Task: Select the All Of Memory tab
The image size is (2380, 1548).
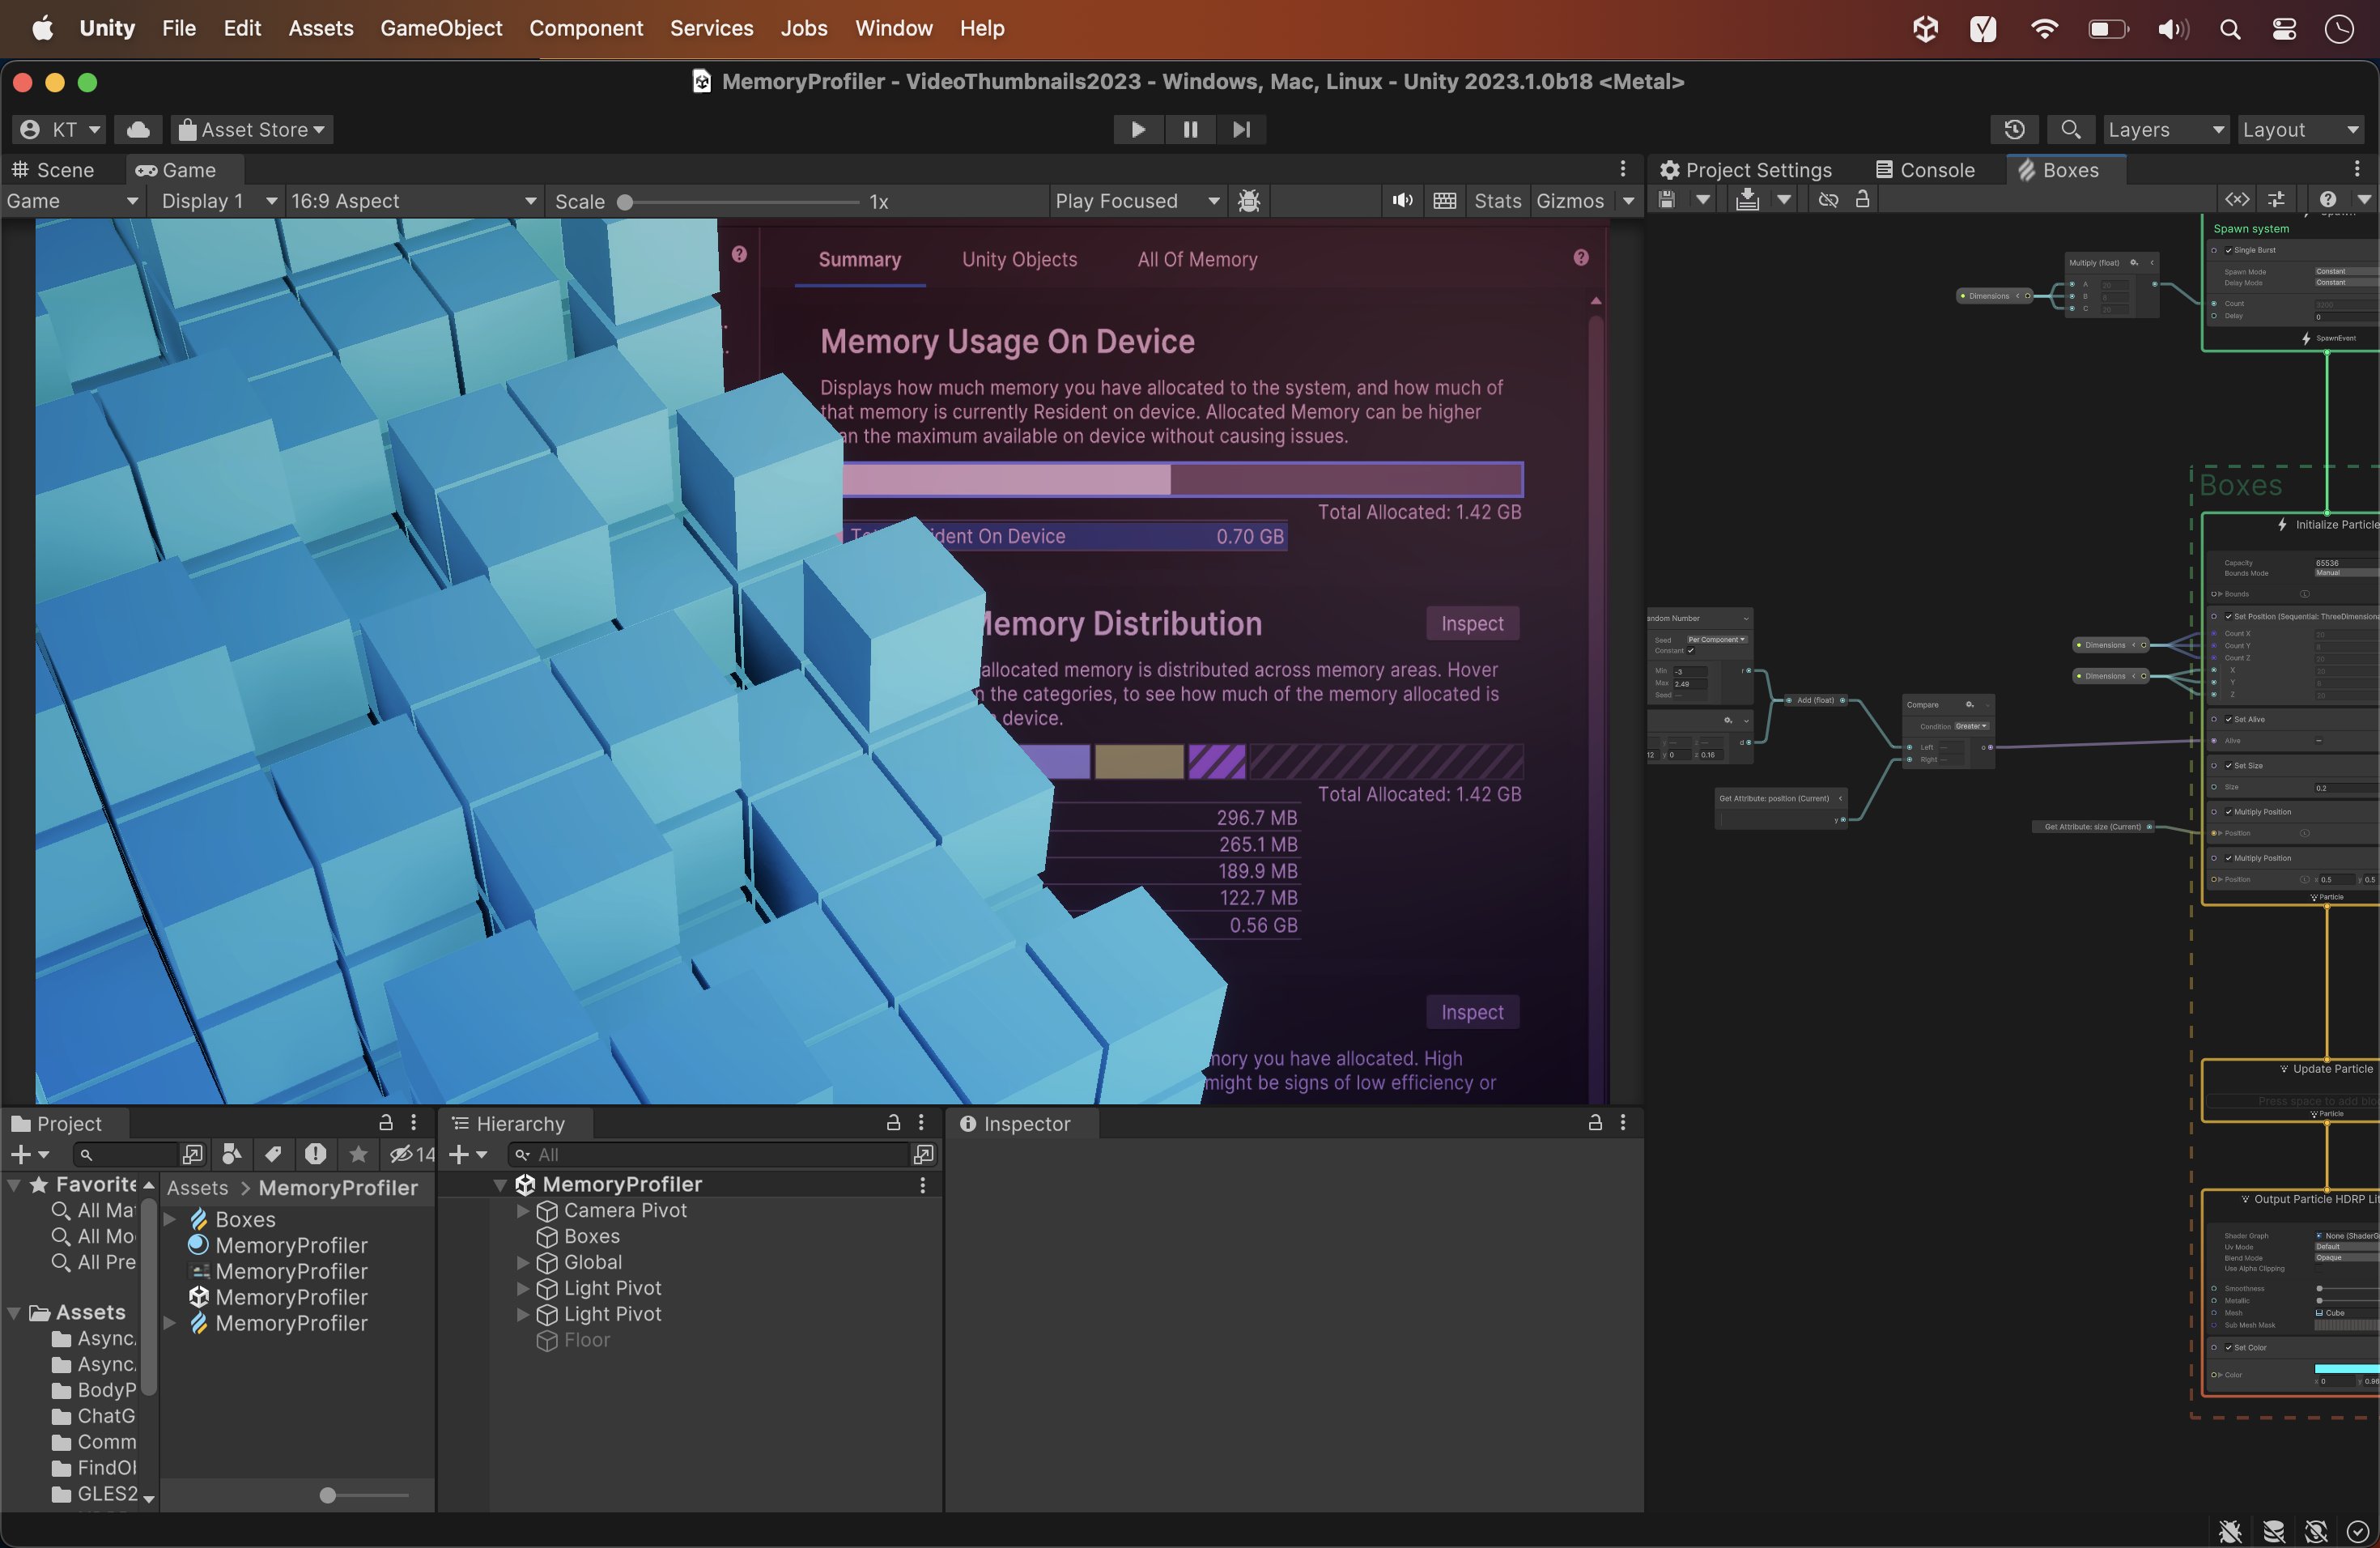Action: pos(1197,259)
